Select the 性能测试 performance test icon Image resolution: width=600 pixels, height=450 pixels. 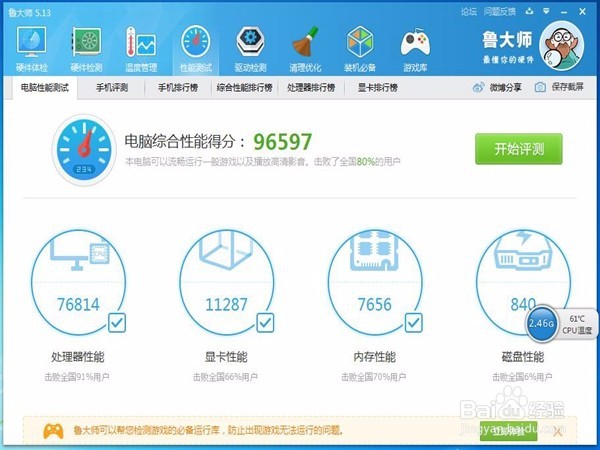[x=196, y=49]
